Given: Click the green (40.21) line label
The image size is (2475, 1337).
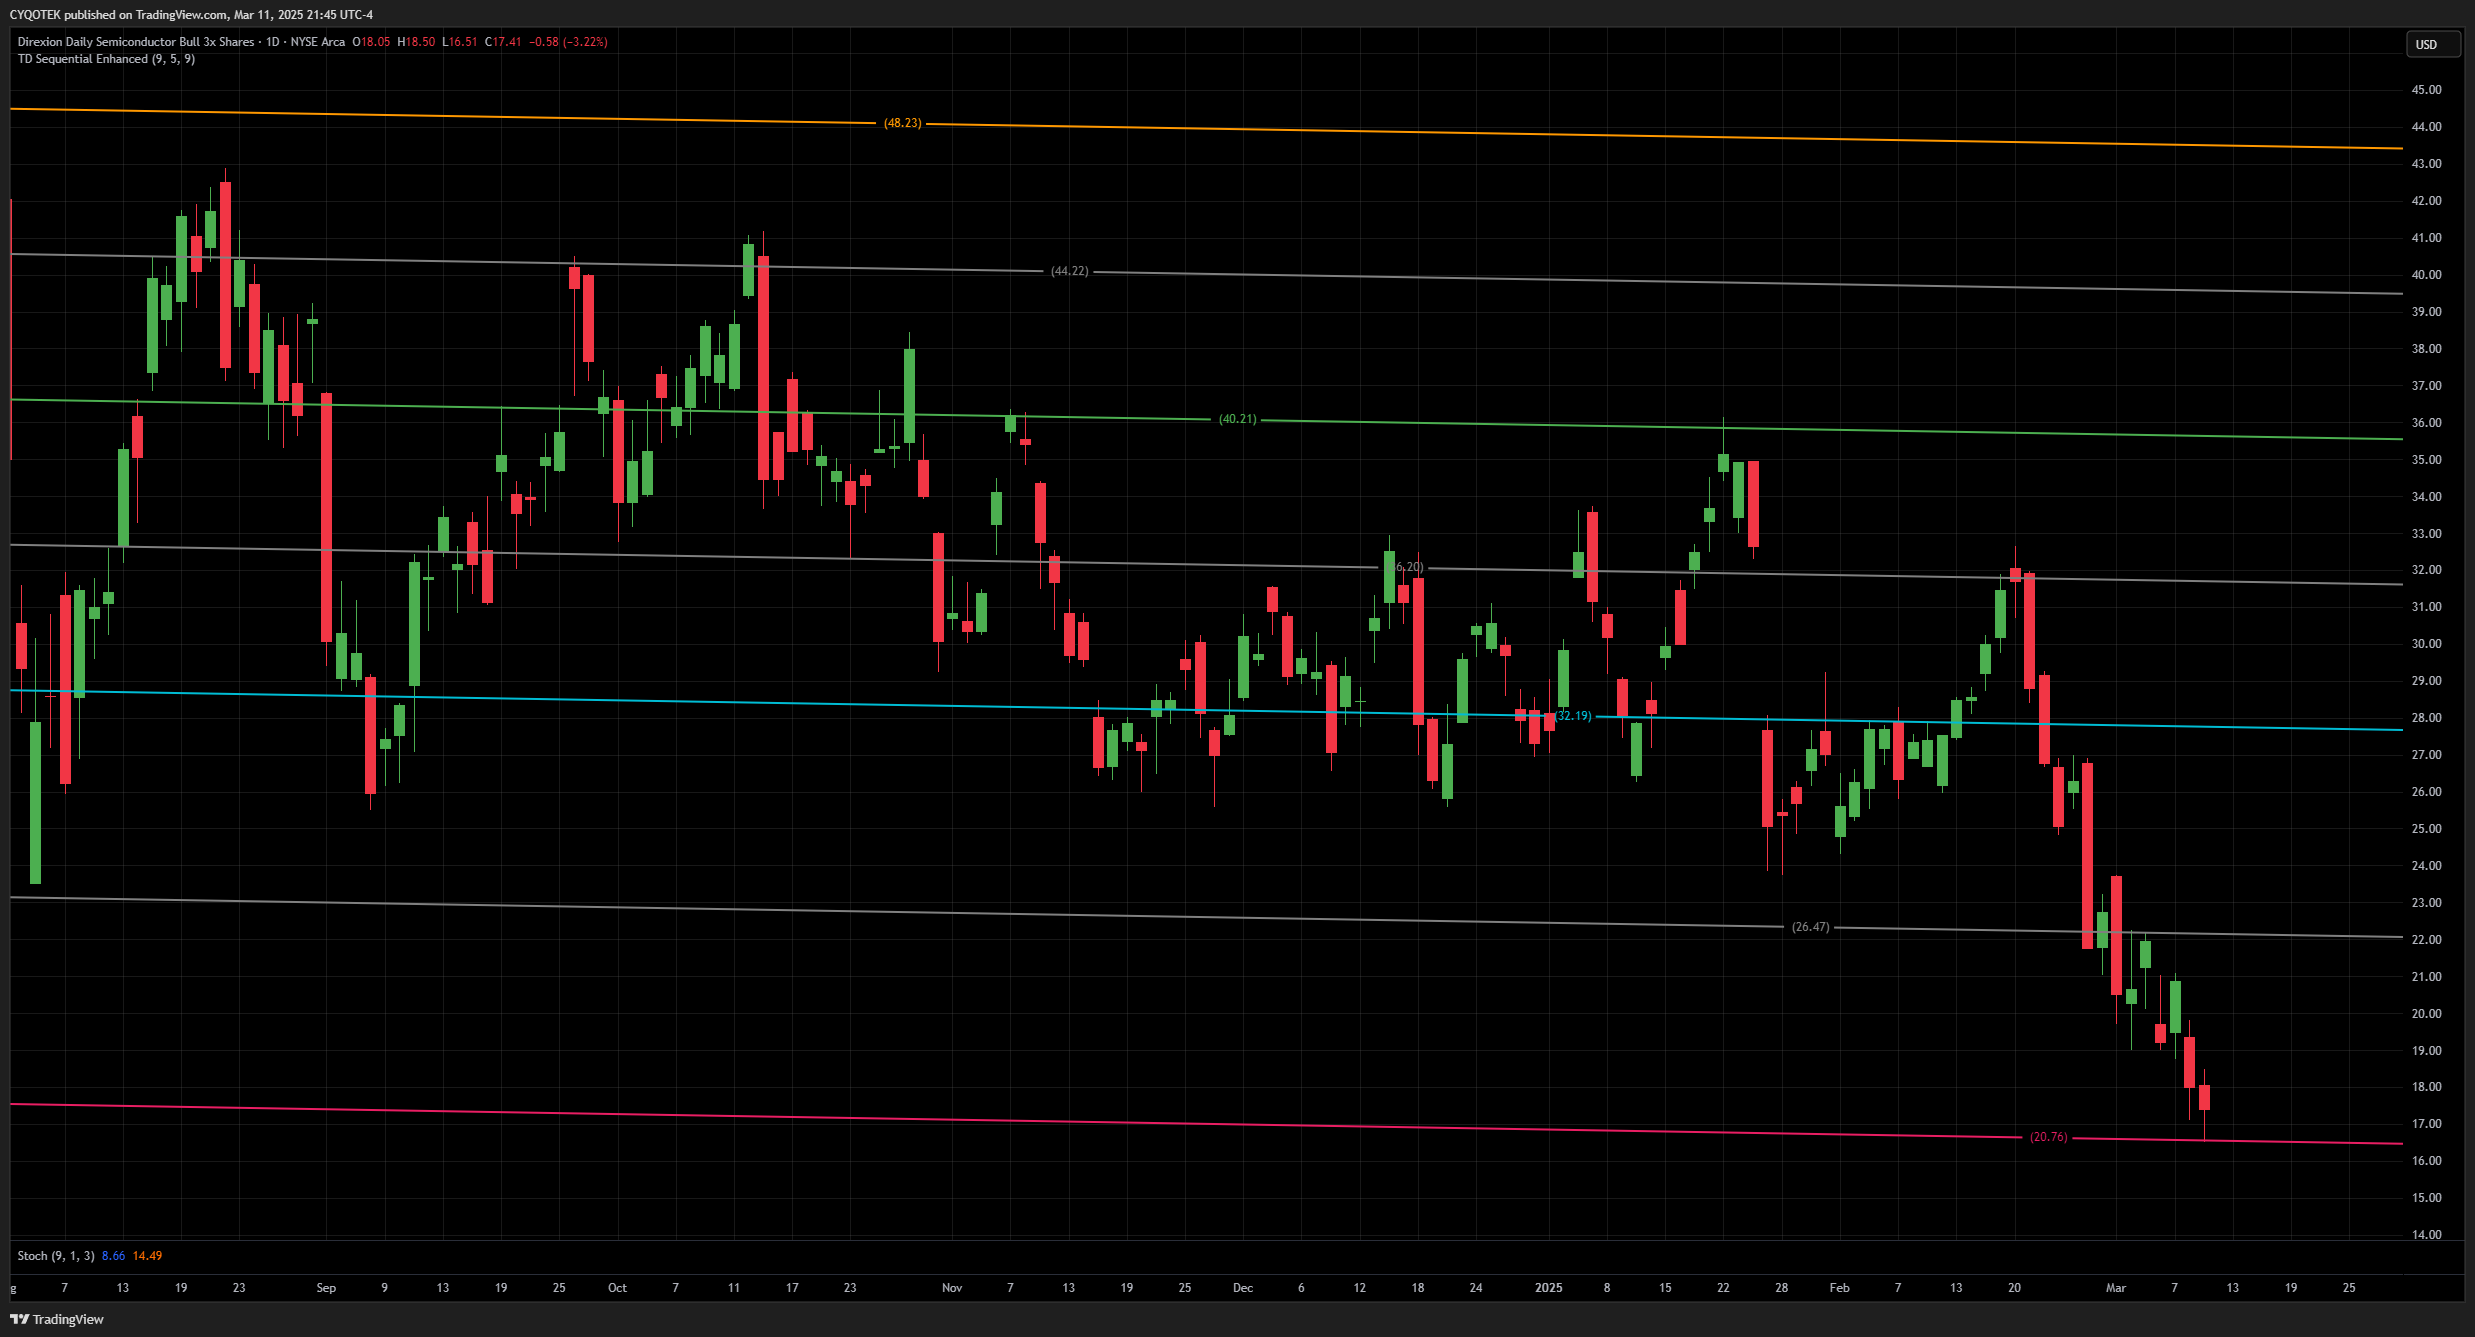Looking at the screenshot, I should click(1237, 419).
